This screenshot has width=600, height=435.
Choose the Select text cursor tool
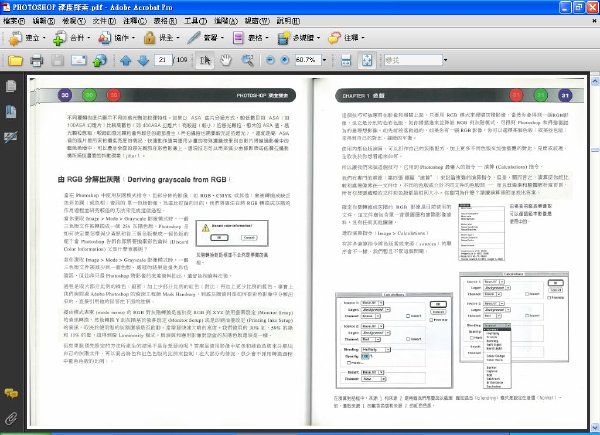point(205,60)
